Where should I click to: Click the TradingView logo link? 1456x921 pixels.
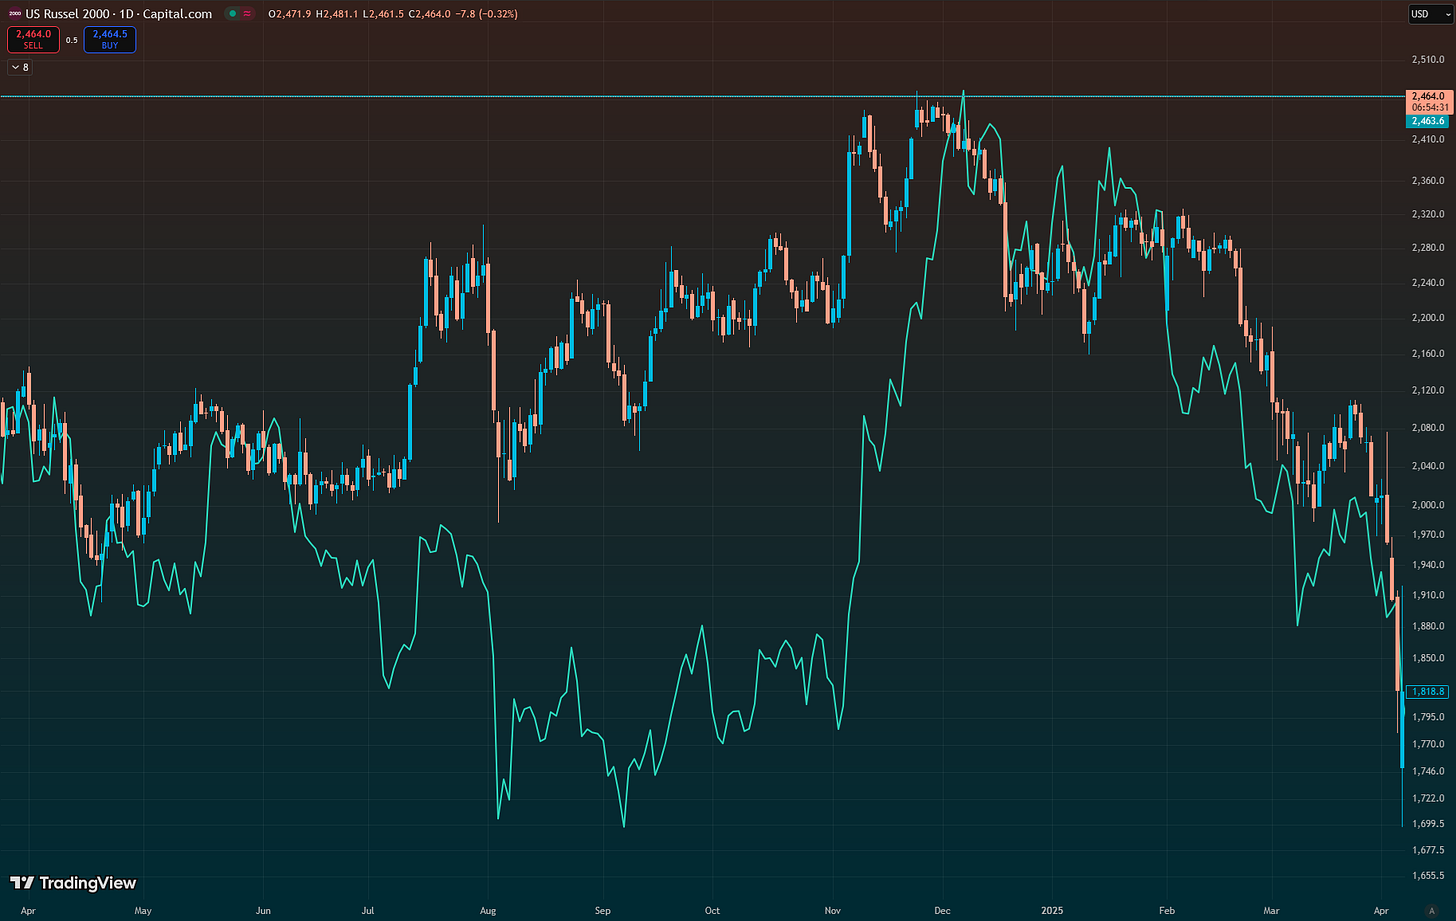point(73,883)
